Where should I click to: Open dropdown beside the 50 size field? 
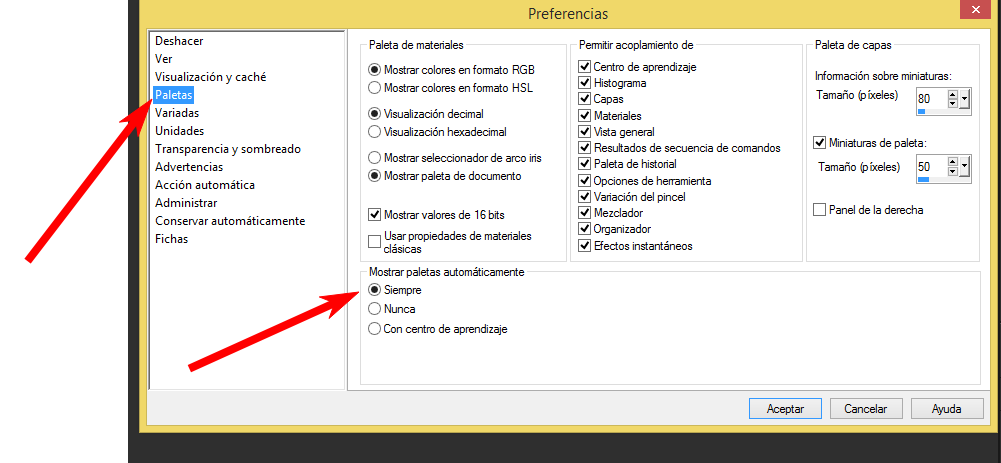(965, 167)
